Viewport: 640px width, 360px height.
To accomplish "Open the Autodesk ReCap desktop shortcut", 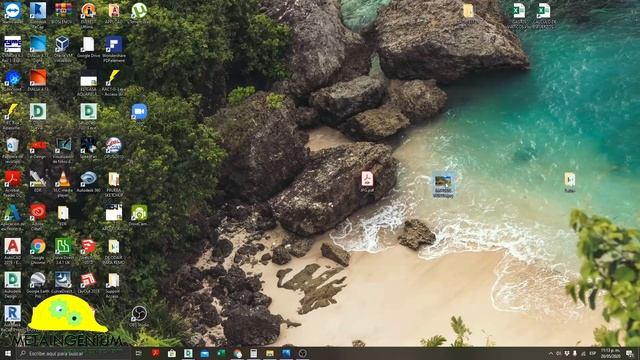I will [x=38, y=11].
